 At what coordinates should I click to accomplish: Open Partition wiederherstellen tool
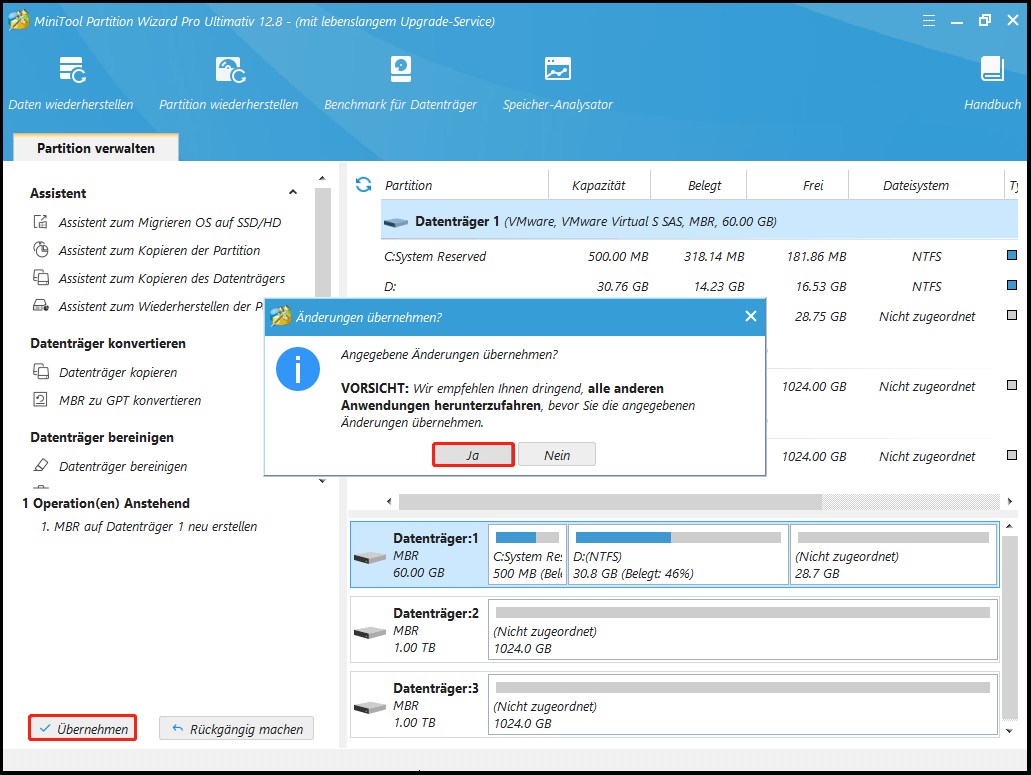(229, 83)
